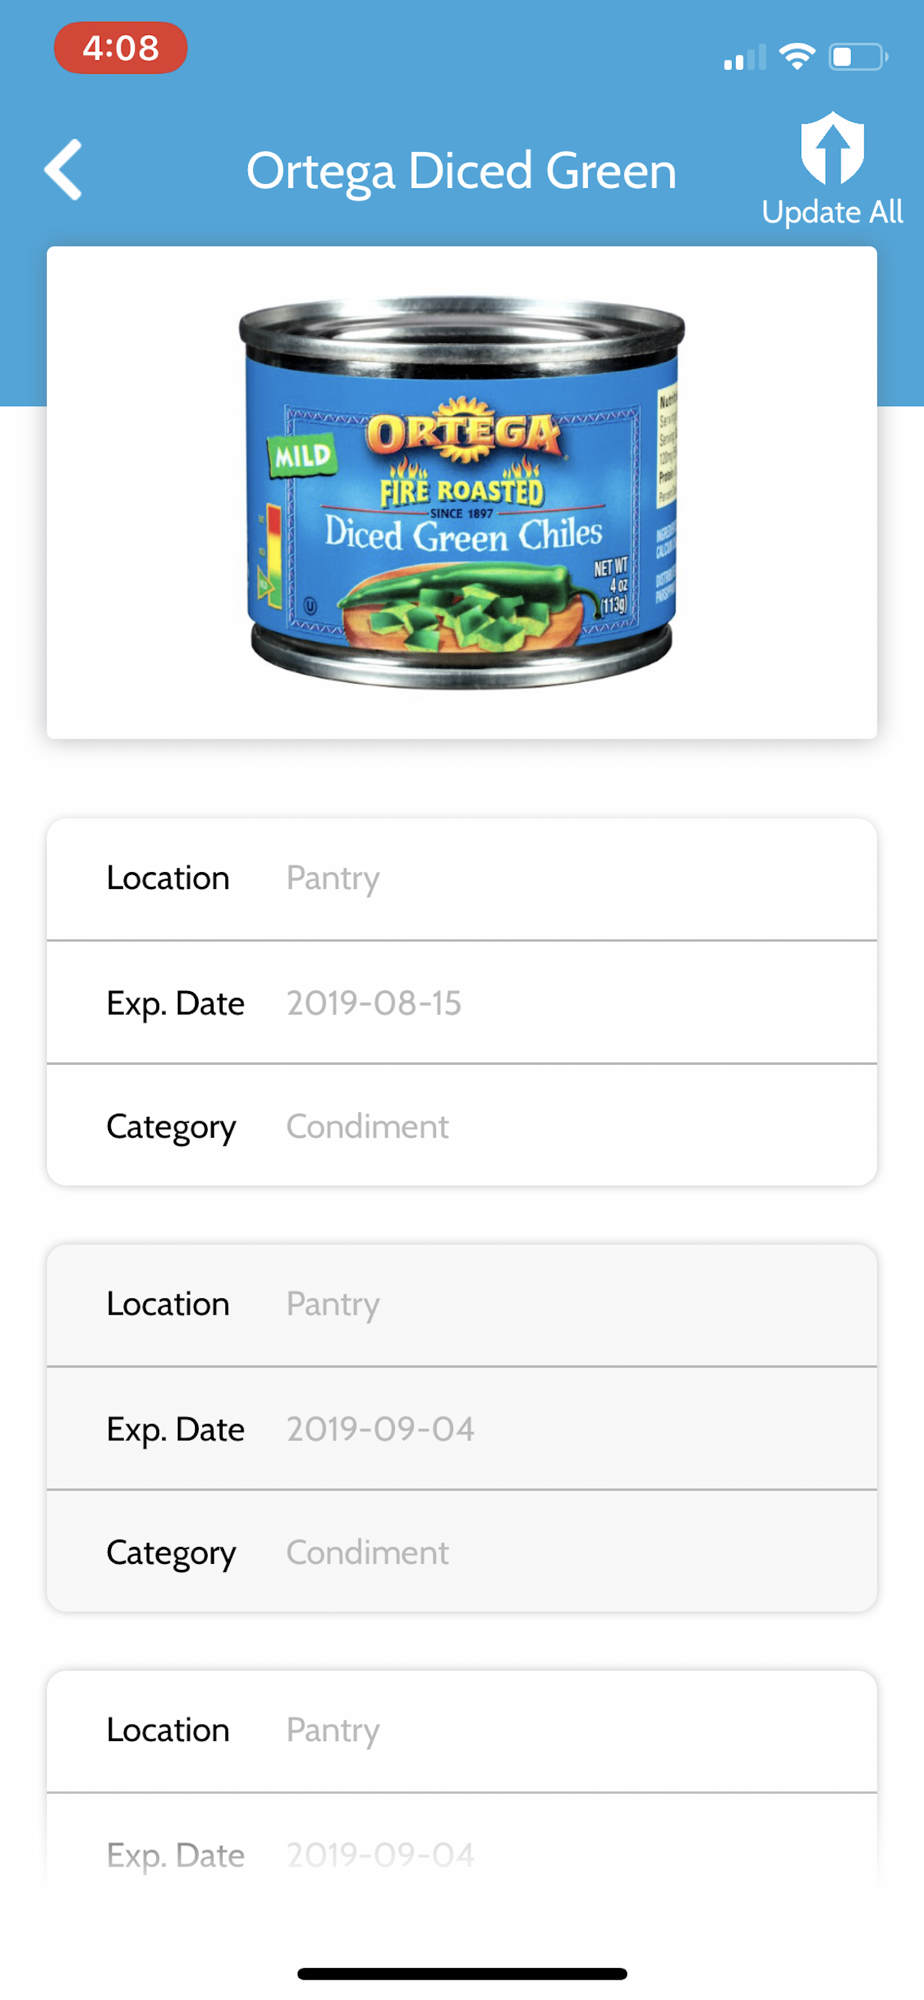
Task: Tap the battery status icon
Action: [858, 56]
